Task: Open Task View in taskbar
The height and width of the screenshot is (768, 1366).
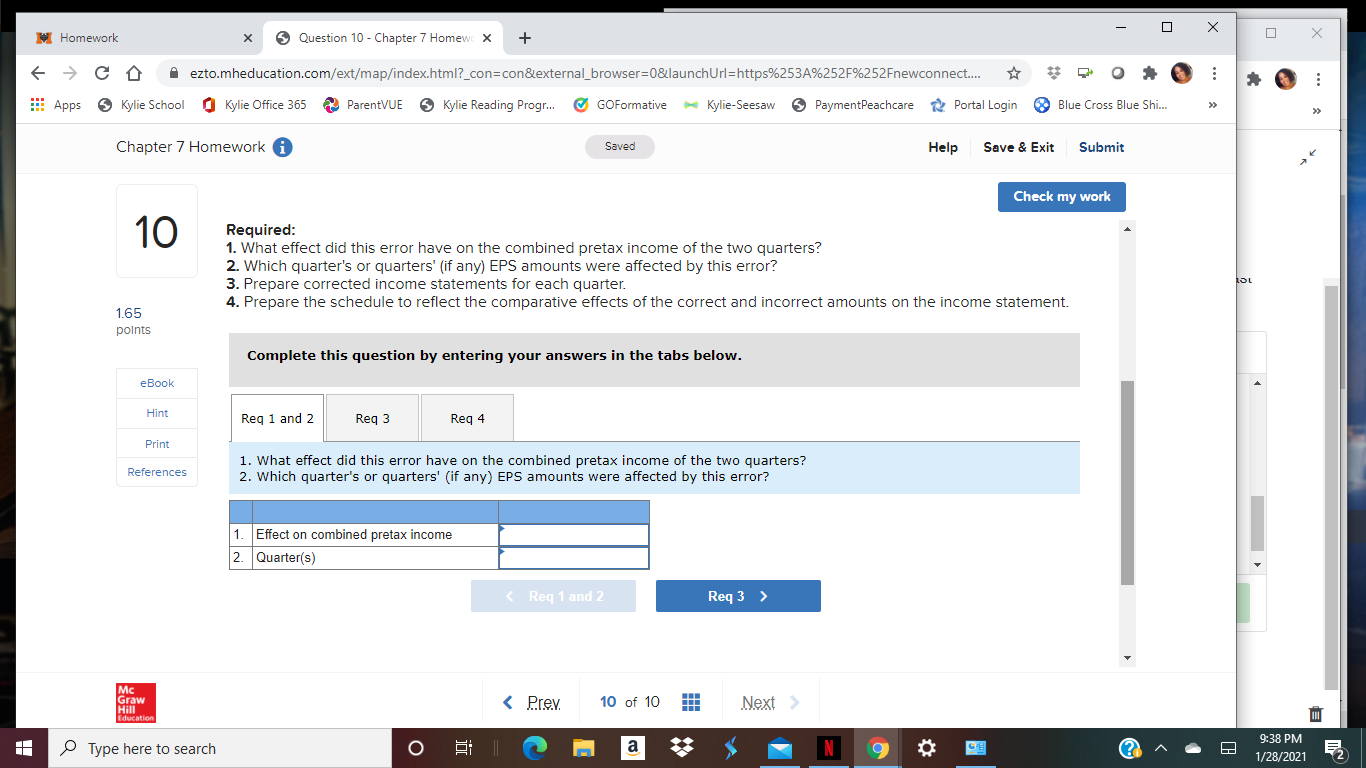Action: tap(463, 748)
